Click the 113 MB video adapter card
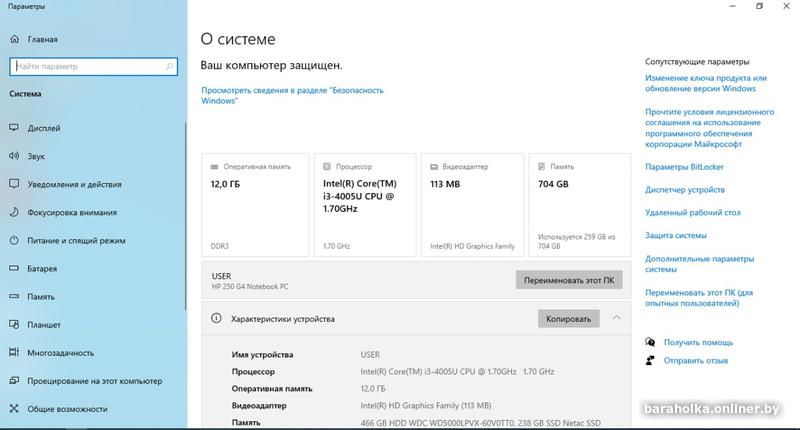 pos(472,205)
